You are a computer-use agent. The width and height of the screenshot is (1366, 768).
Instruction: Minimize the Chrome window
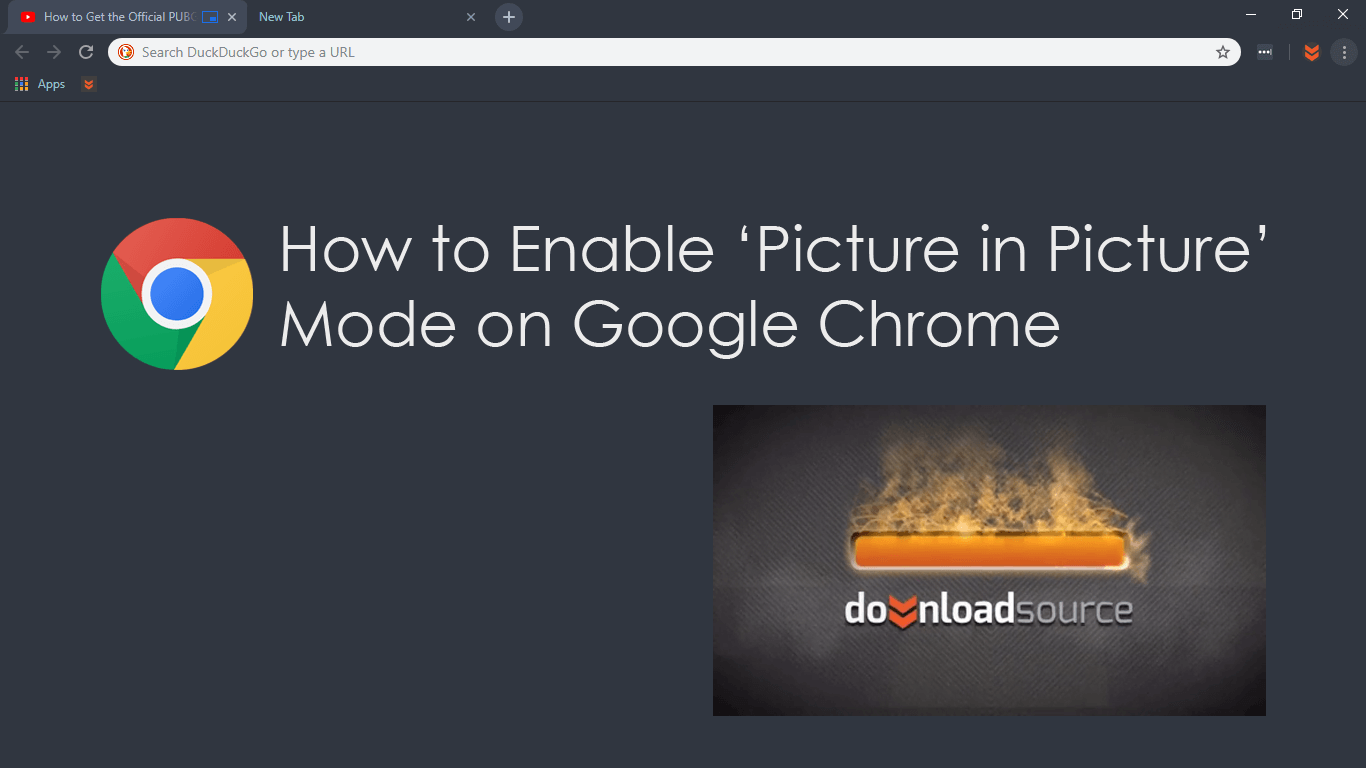tap(1251, 14)
